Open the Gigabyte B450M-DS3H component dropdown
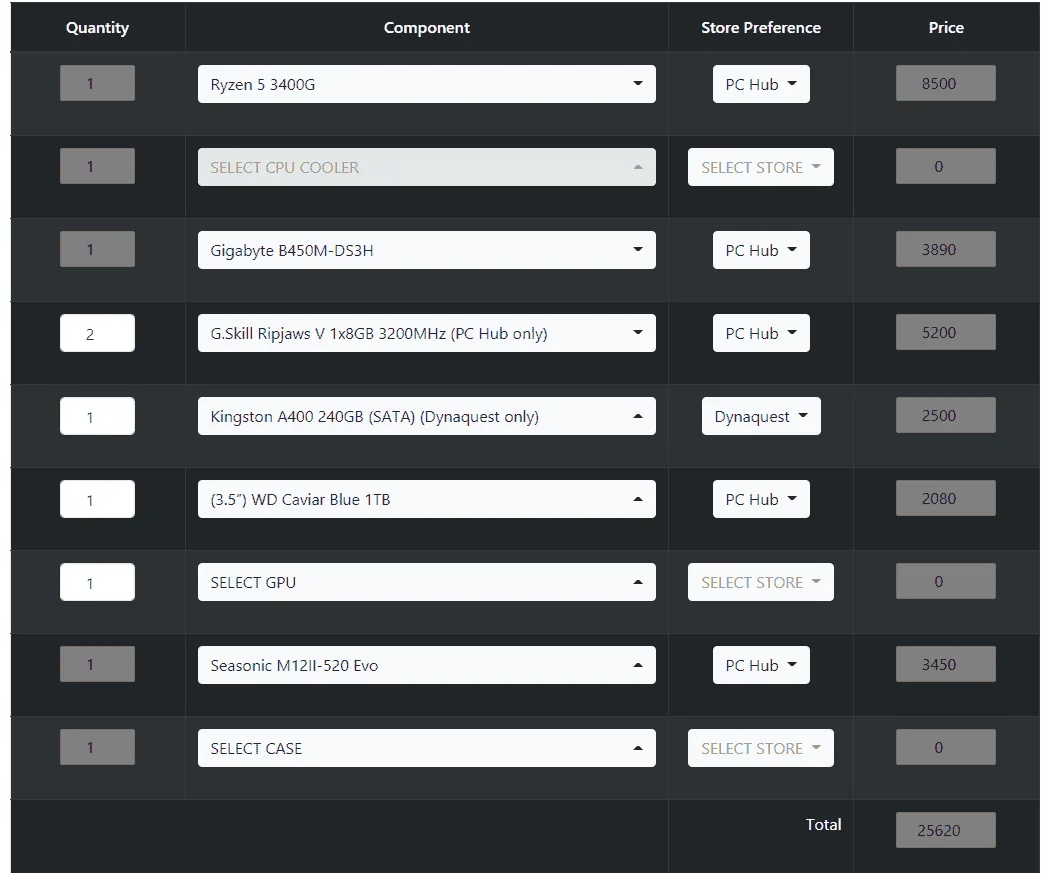This screenshot has width=1054, height=873. coord(426,250)
